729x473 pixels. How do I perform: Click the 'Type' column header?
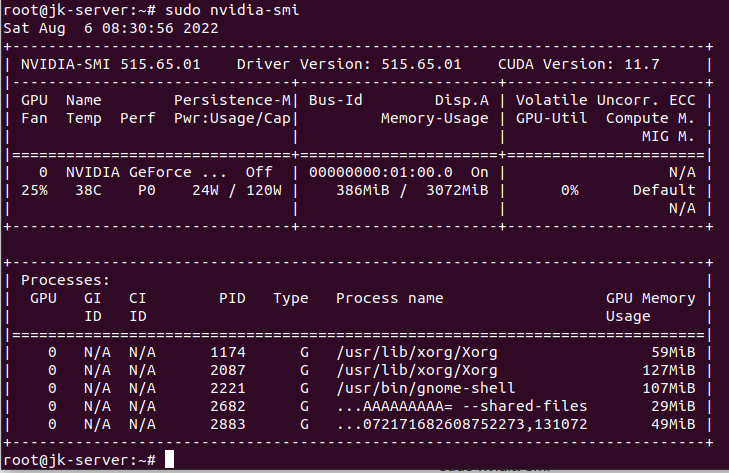tap(291, 298)
